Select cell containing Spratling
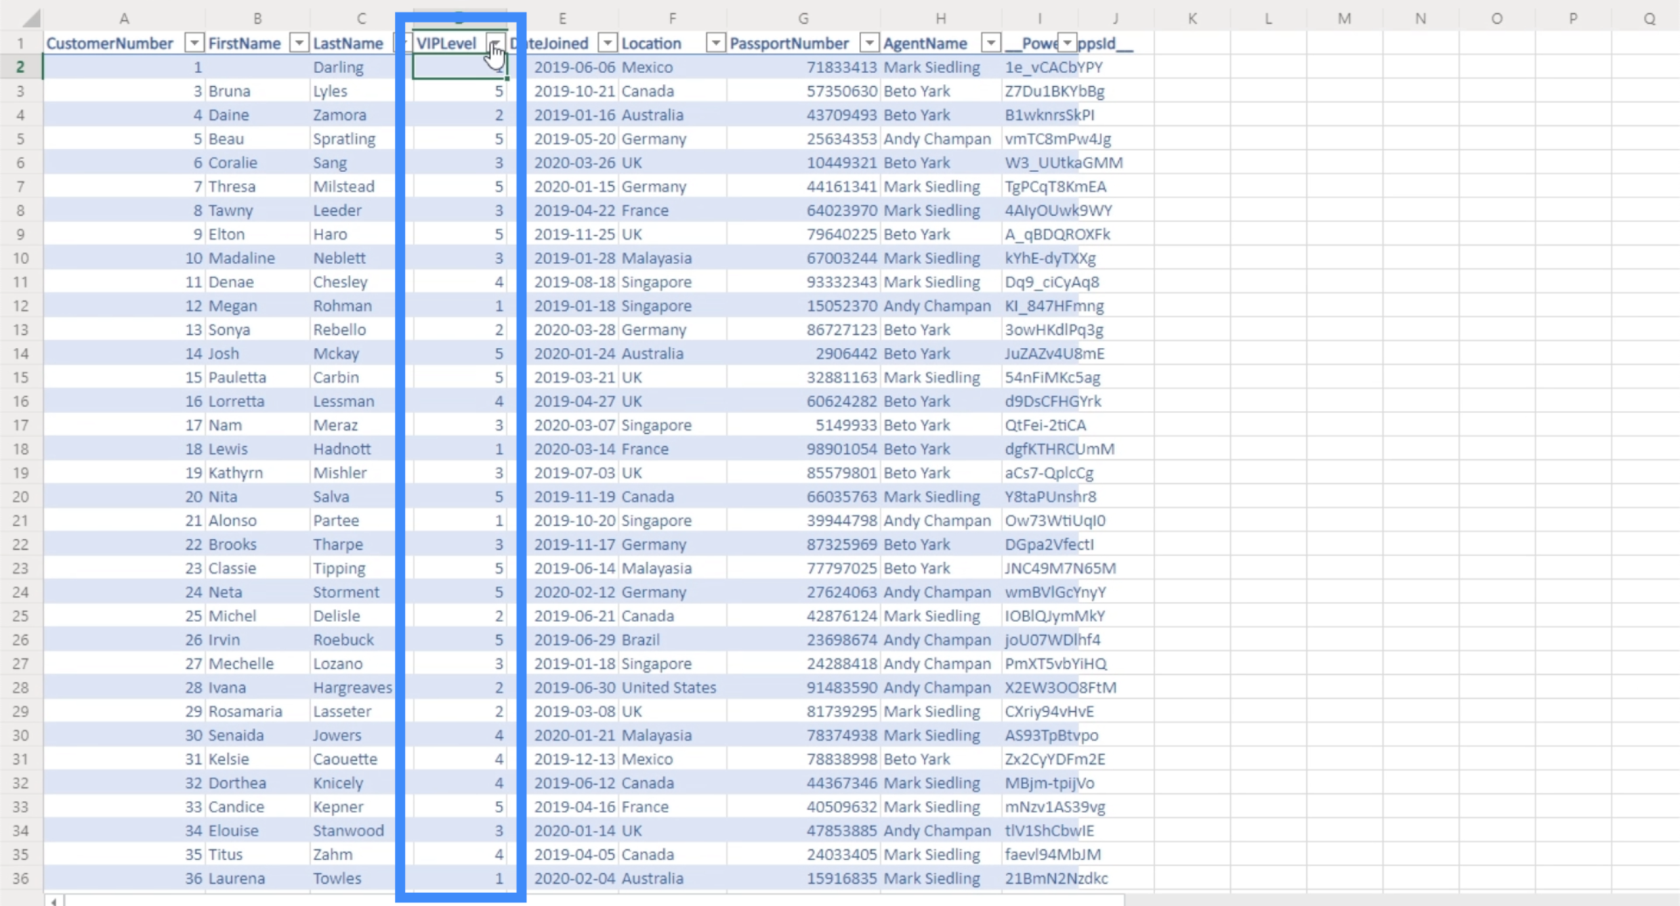Viewport: 1680px width, 906px height. [x=360, y=139]
